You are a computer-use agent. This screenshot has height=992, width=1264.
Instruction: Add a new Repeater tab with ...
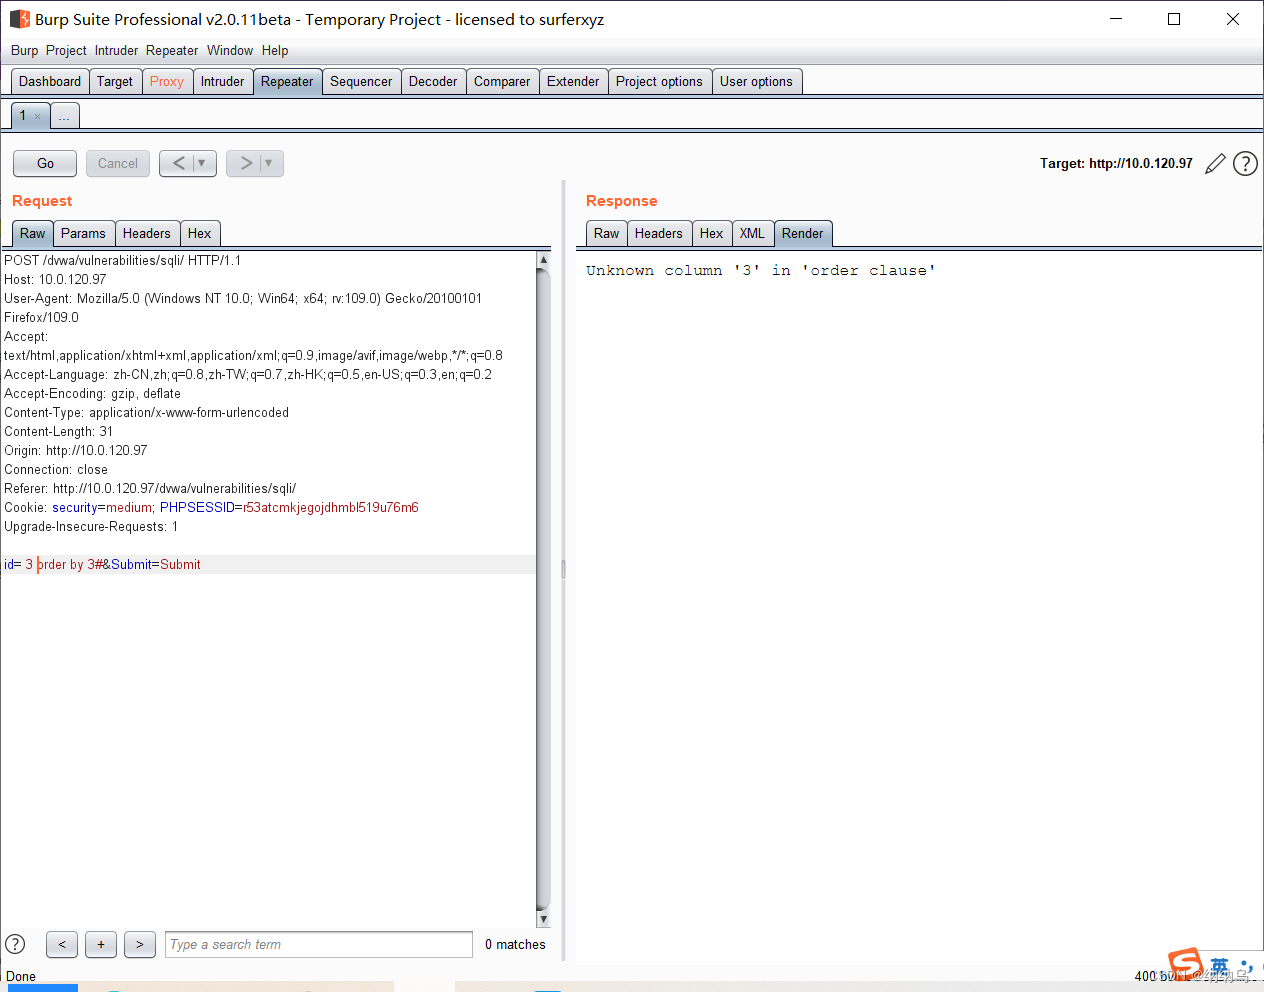click(64, 117)
